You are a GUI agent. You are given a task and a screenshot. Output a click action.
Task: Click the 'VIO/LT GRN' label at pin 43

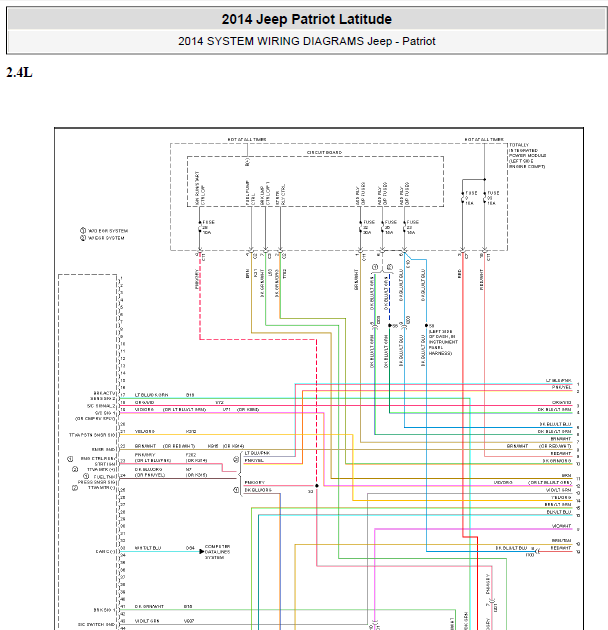point(148,621)
